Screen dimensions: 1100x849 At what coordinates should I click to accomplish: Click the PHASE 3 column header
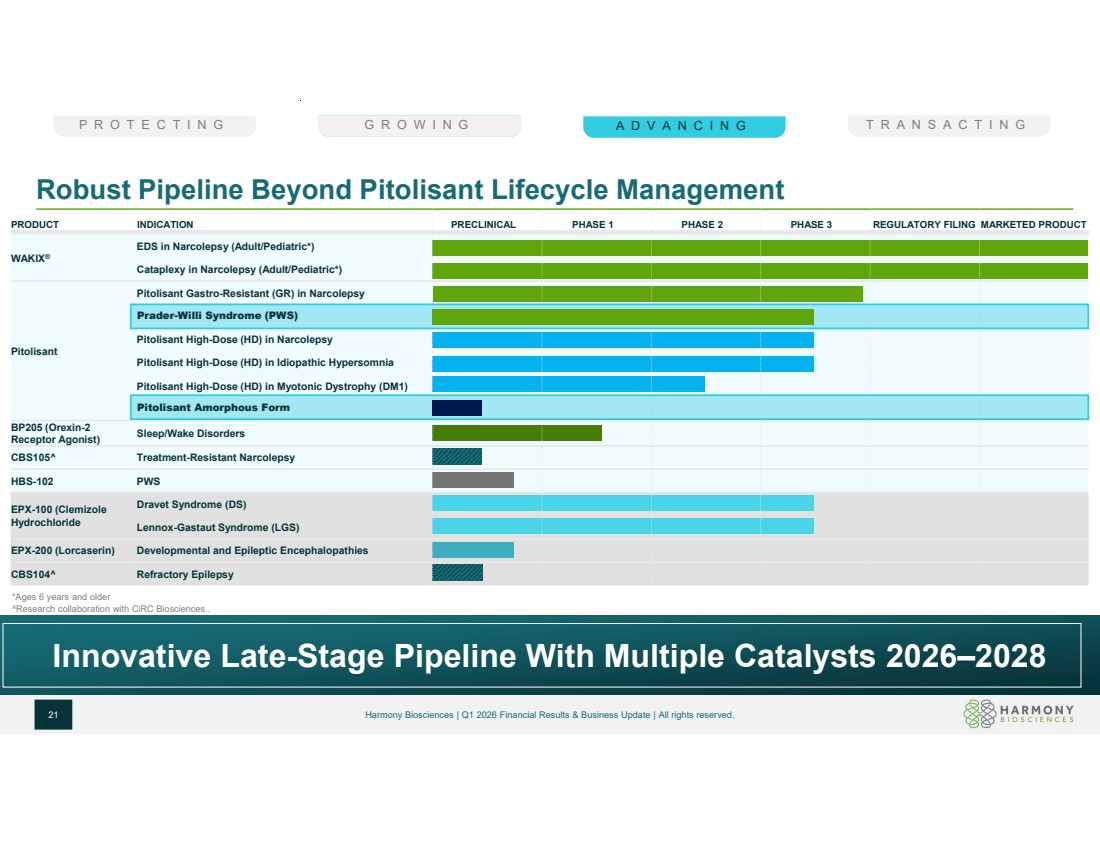click(x=812, y=225)
